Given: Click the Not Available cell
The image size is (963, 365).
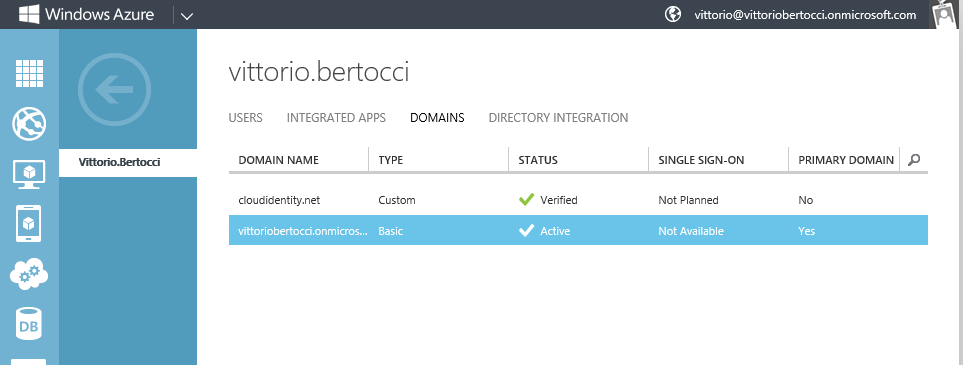Looking at the screenshot, I should pyautogui.click(x=691, y=232).
